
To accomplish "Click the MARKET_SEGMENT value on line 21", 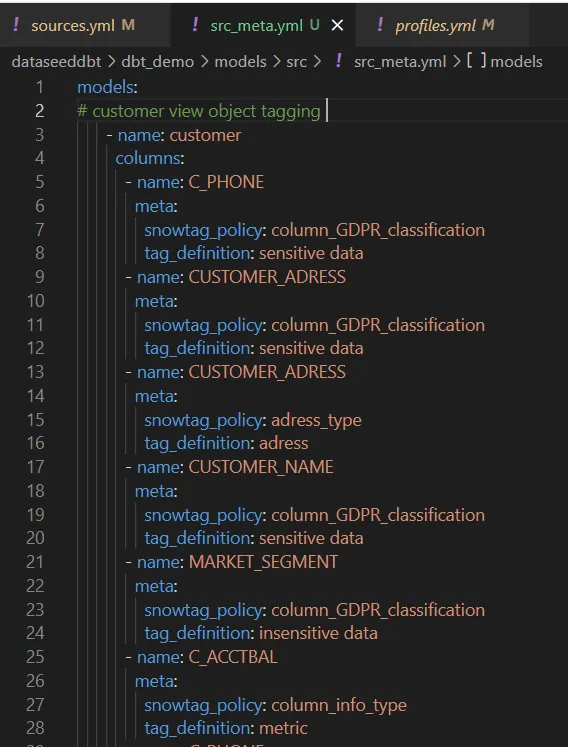I will click(264, 562).
